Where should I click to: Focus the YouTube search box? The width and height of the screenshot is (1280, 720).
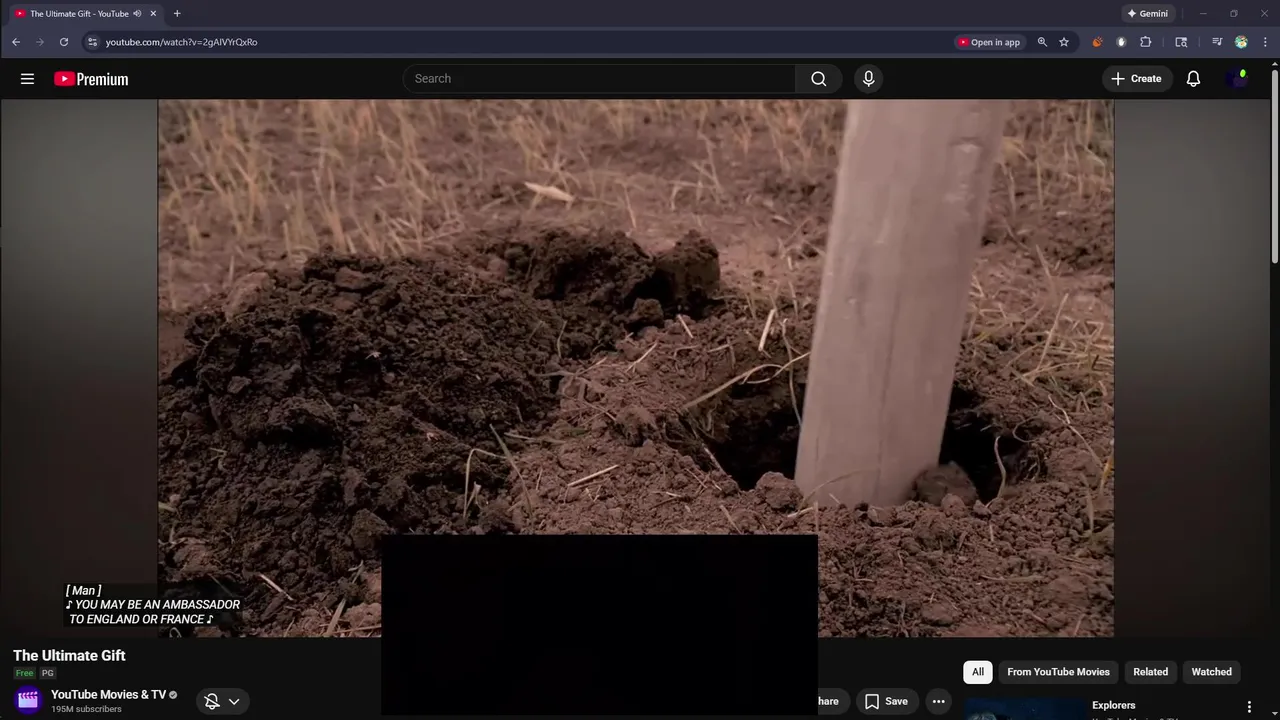coord(599,79)
